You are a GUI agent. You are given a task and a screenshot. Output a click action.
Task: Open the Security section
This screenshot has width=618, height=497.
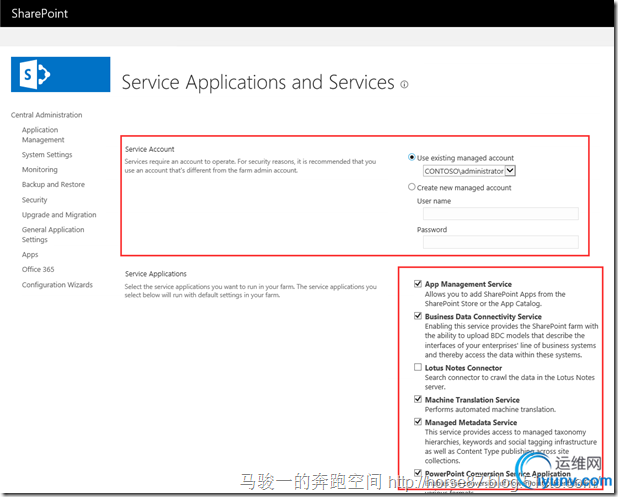[34, 200]
